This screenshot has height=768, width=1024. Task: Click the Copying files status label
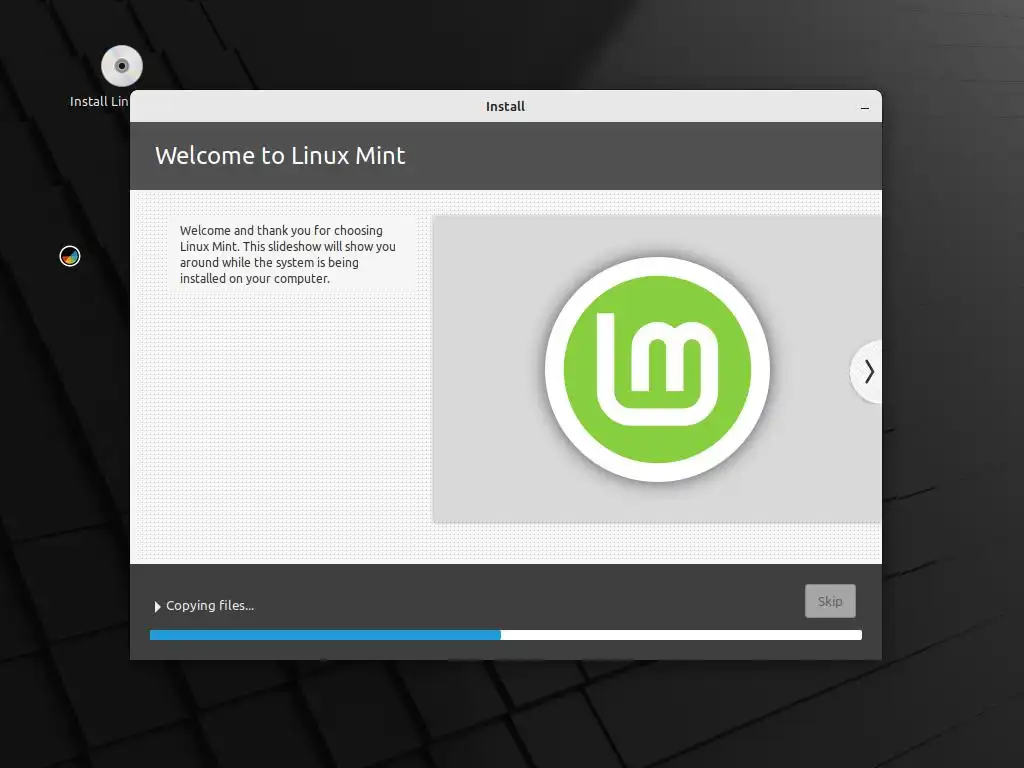click(x=210, y=606)
